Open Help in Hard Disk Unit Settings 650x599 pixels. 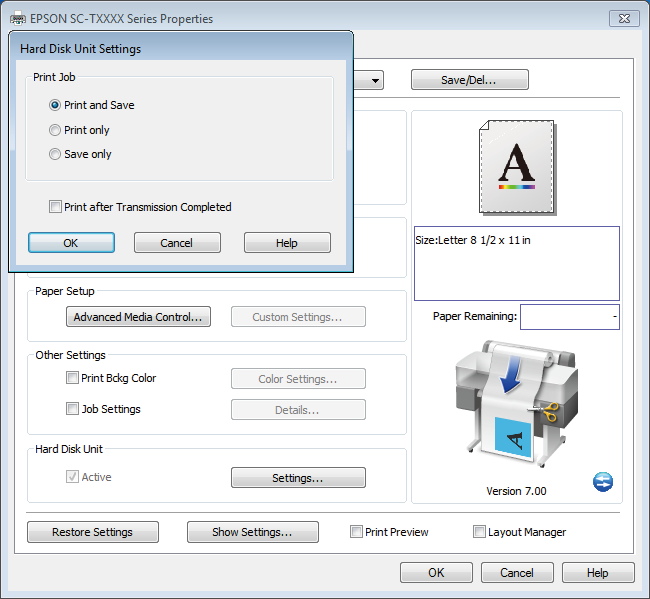point(287,243)
